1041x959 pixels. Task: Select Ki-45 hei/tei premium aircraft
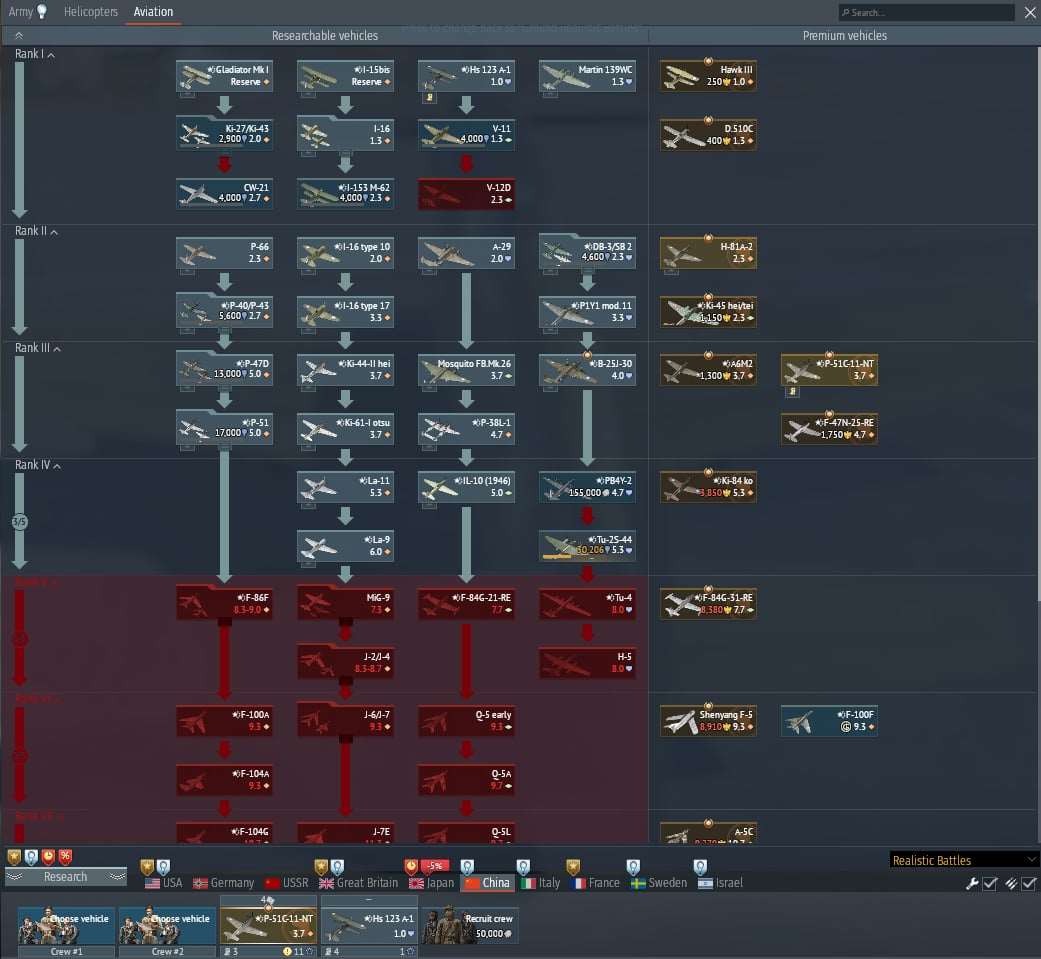click(x=708, y=311)
